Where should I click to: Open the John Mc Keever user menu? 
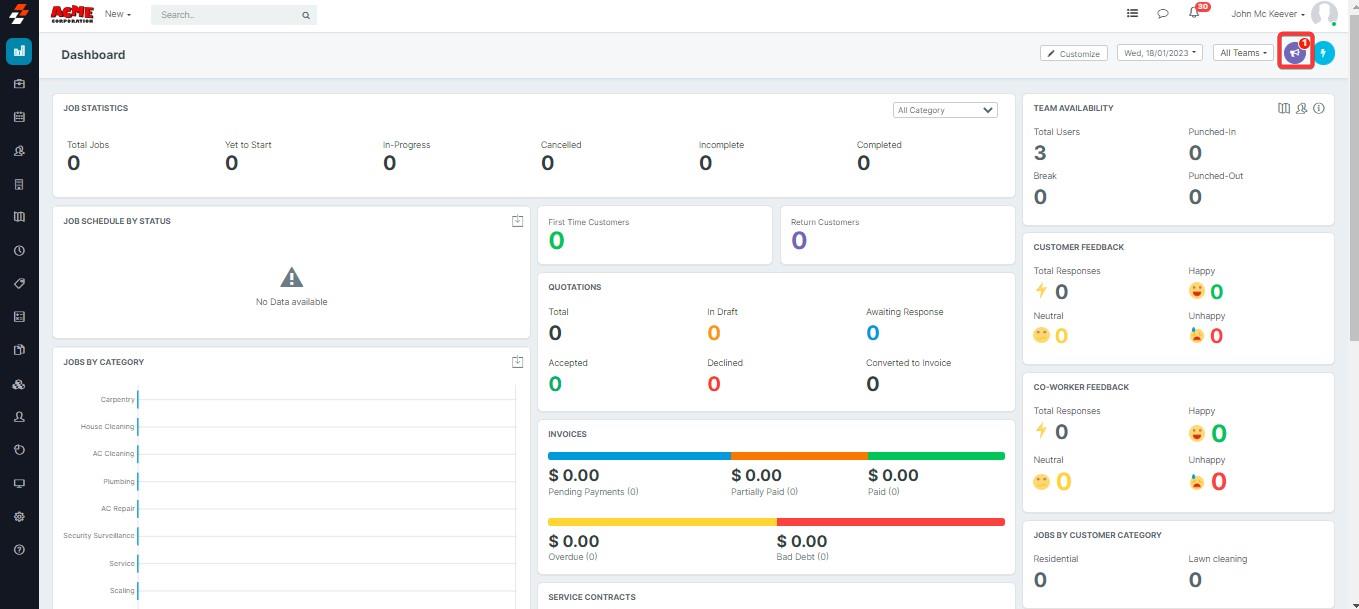pos(1267,14)
